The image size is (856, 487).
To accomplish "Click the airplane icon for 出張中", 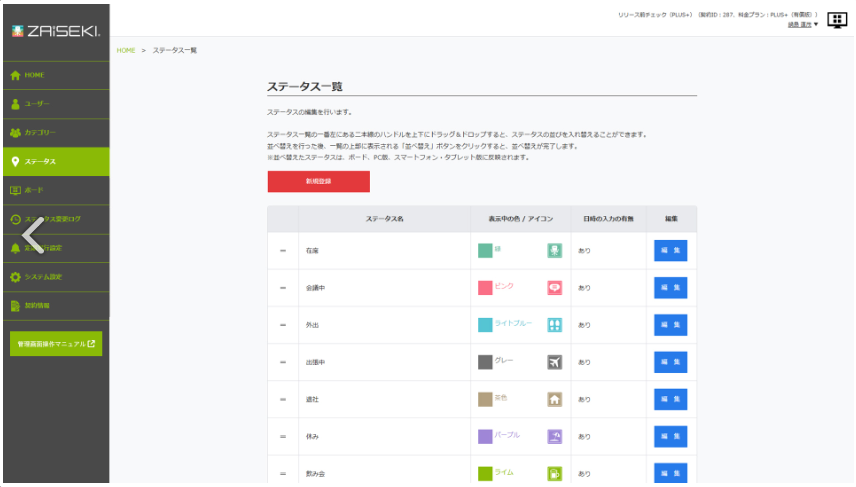I will (x=554, y=362).
